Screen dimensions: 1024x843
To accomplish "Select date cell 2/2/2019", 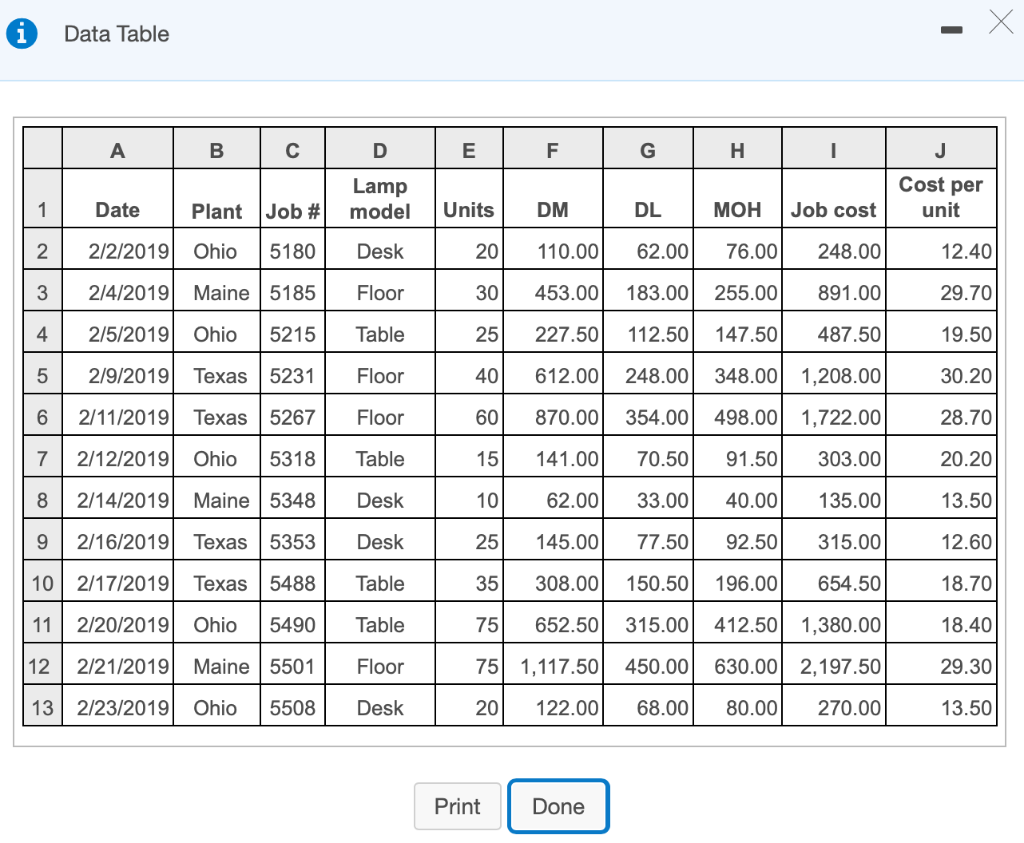I will 118,249.
